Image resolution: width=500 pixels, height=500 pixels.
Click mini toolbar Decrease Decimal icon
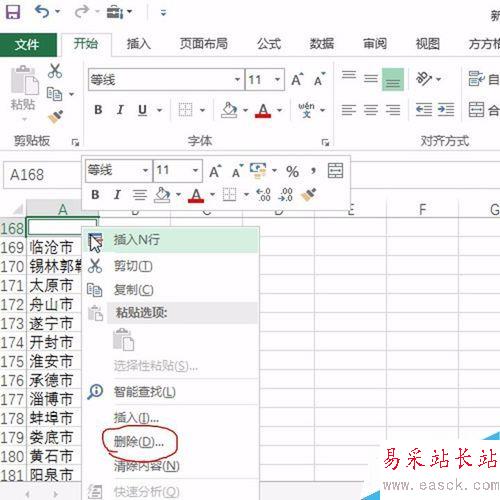286,195
